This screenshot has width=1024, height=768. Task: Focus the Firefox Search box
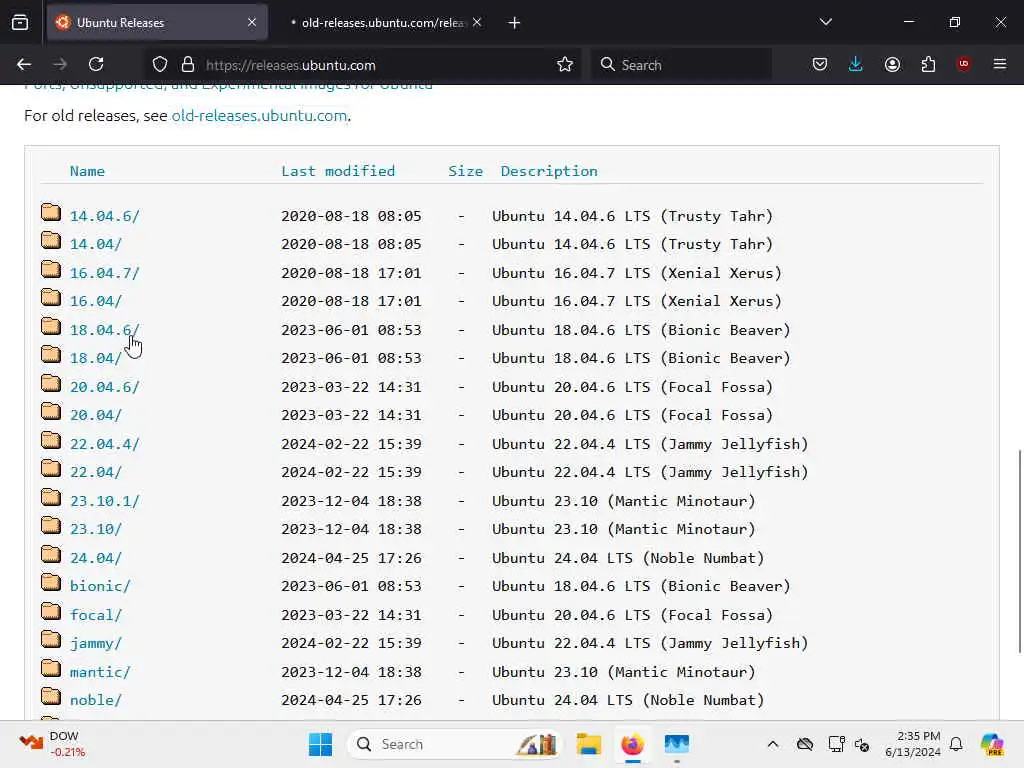(681, 65)
